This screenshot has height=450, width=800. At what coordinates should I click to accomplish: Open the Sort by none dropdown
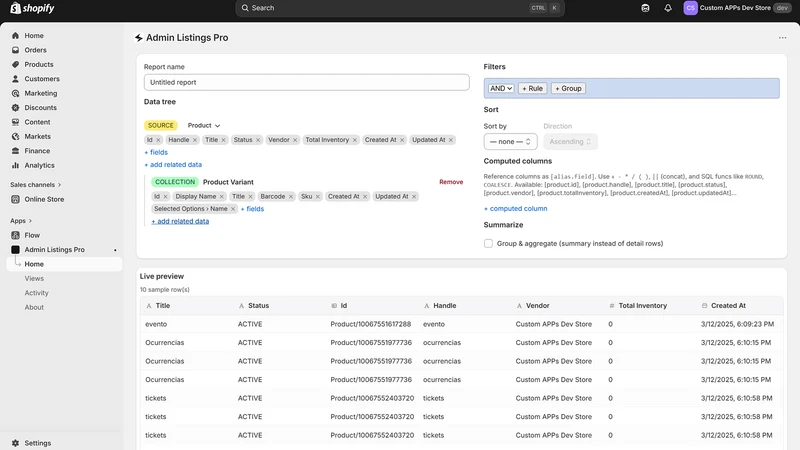tap(510, 141)
